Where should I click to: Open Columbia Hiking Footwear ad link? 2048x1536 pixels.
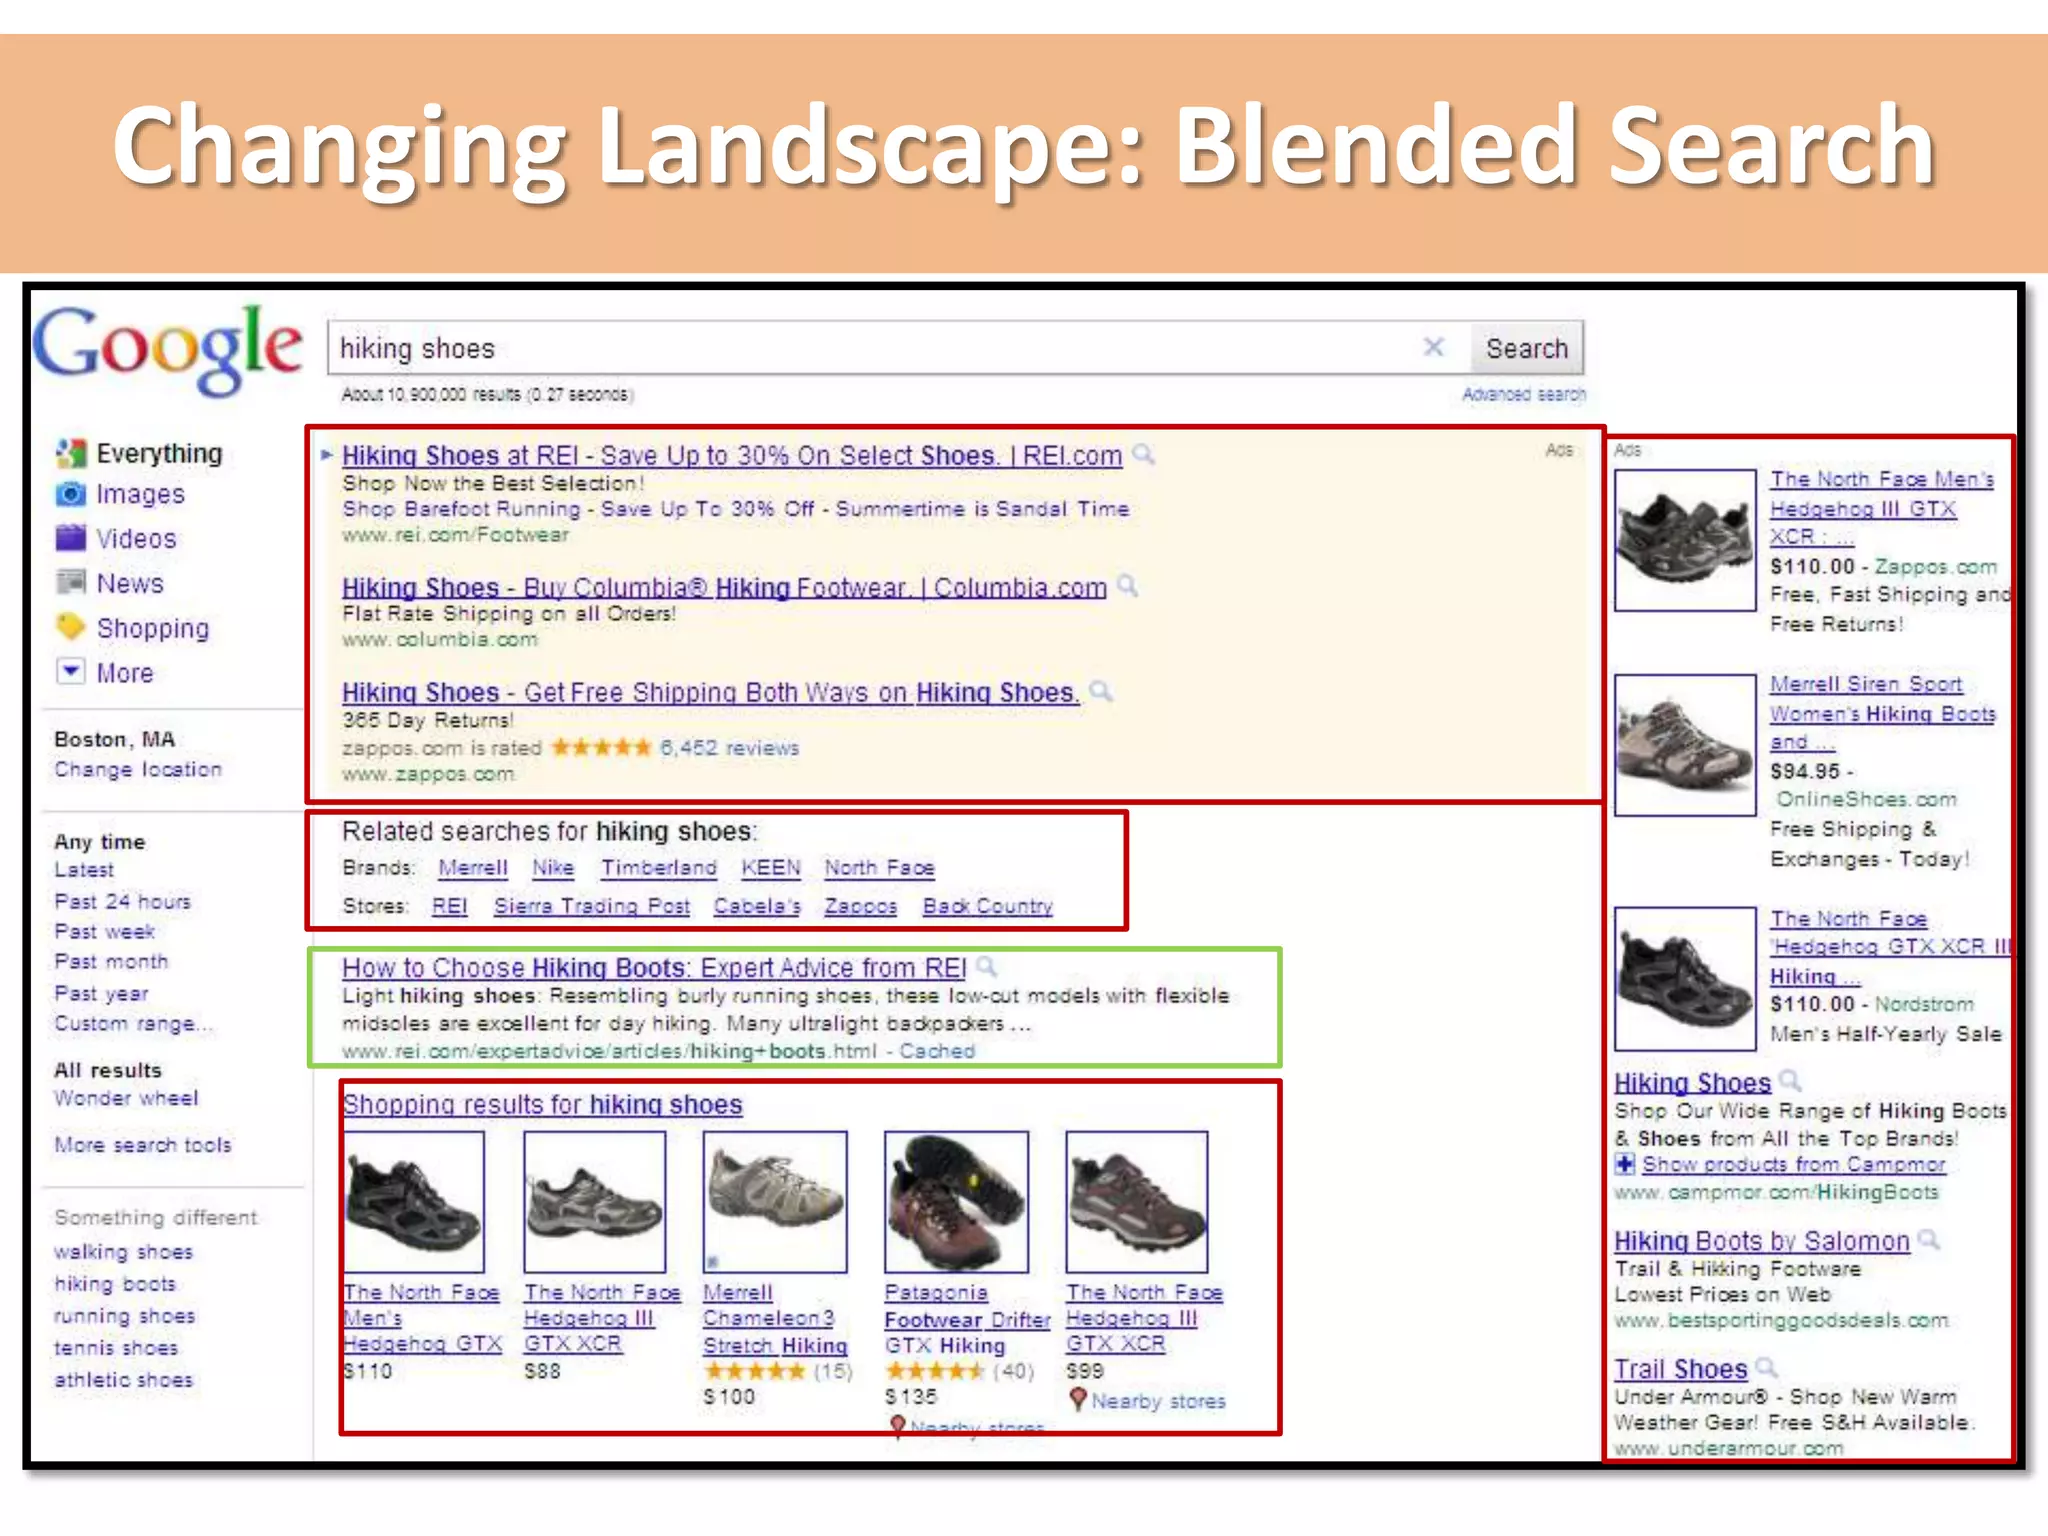click(x=724, y=588)
